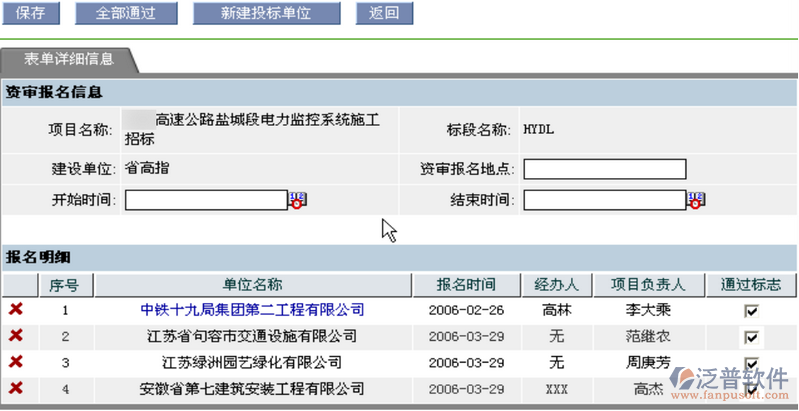Click the 保存 button
The image size is (799, 411).
pos(31,13)
